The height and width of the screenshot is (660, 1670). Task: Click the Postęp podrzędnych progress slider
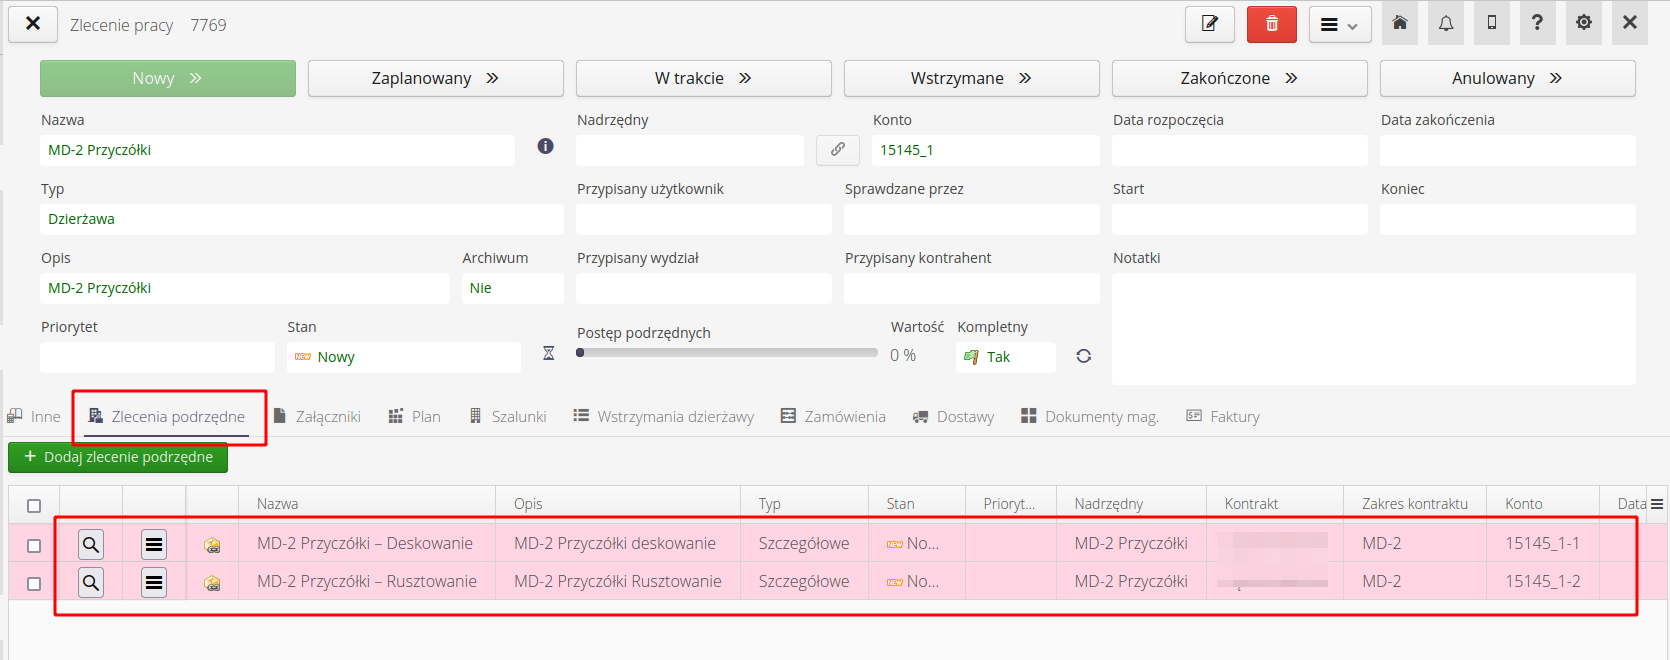coord(727,353)
